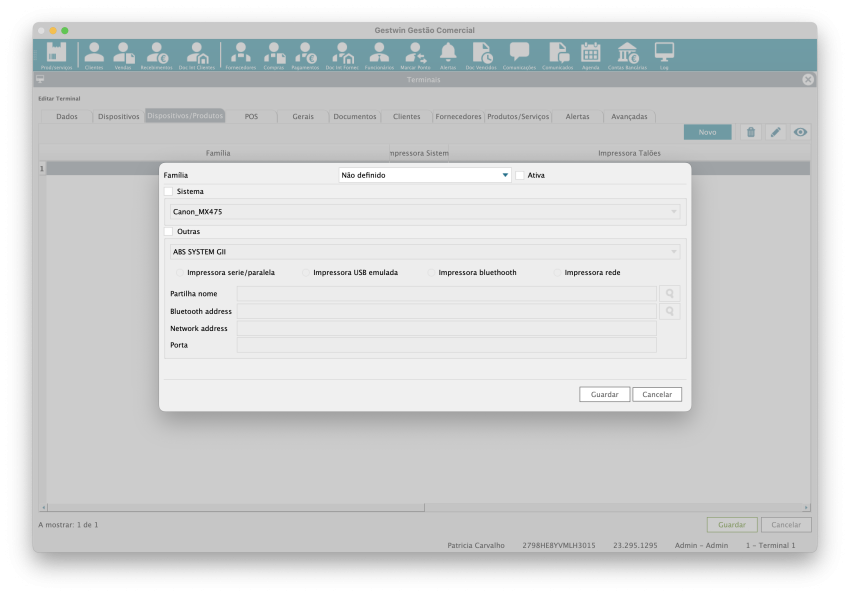Screen dimensions: 850x596
Task: Open the Fornecedores toolbar icon
Action: [241, 55]
